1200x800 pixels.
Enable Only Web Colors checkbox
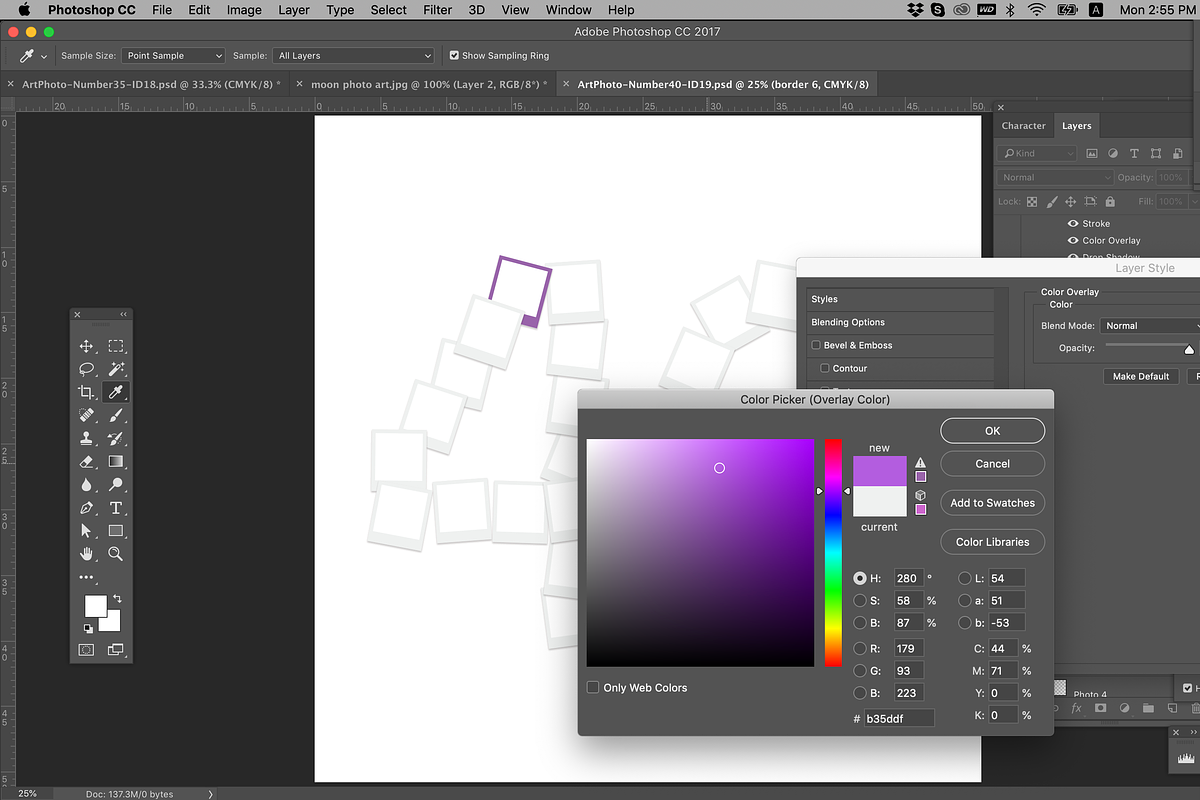click(x=593, y=687)
